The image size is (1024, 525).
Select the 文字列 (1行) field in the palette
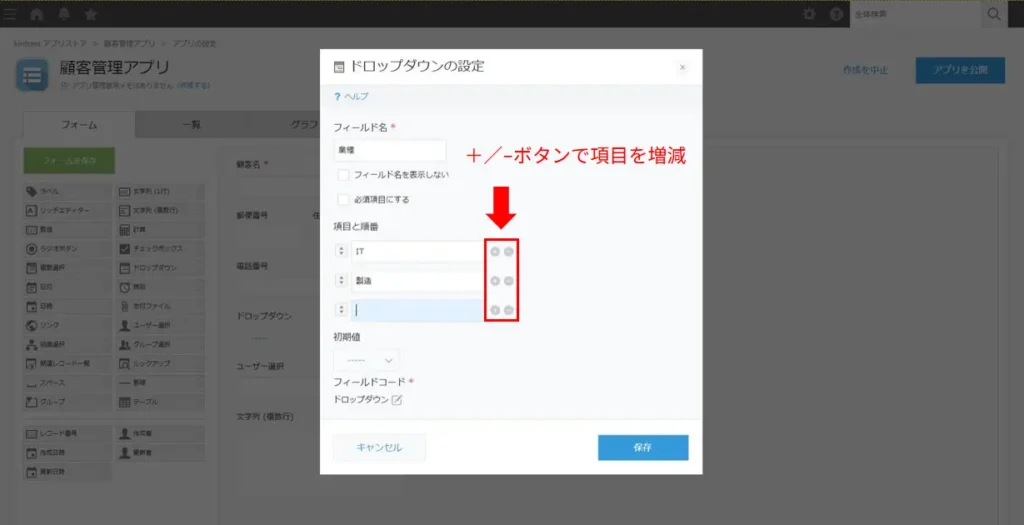point(161,191)
